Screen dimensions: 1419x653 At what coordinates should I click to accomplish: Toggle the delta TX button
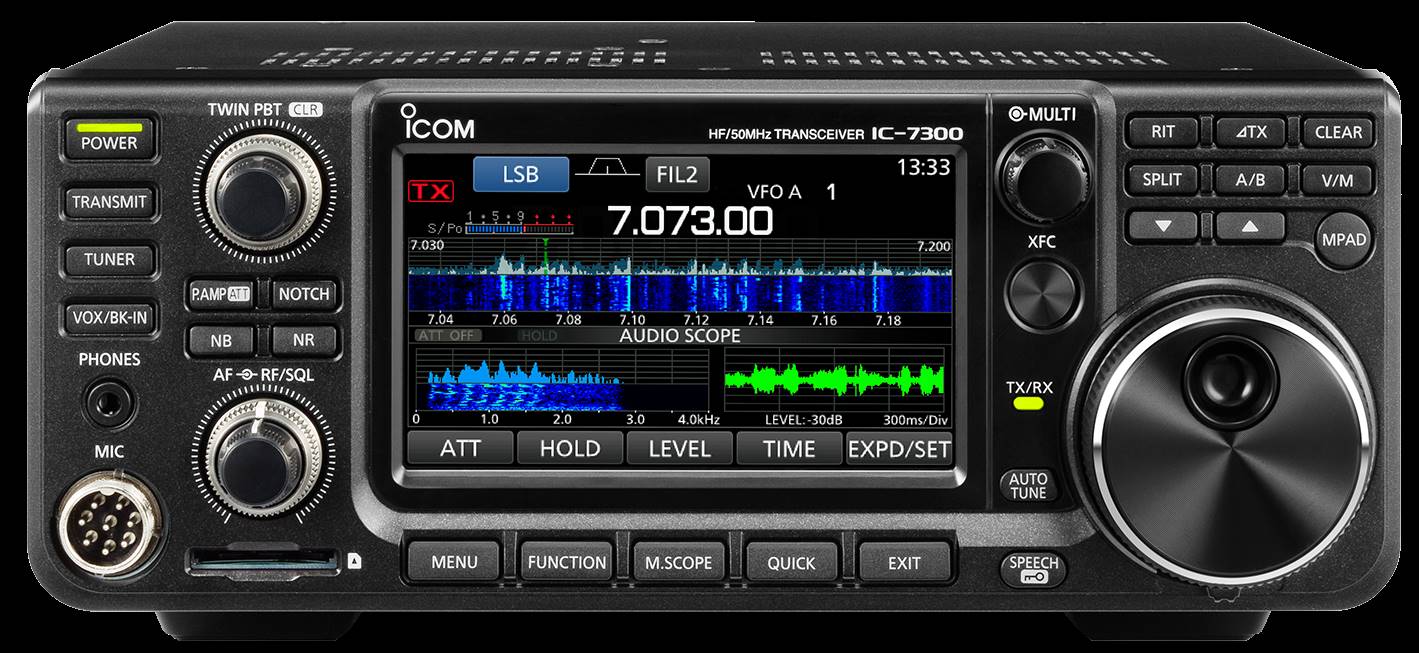coord(1250,132)
